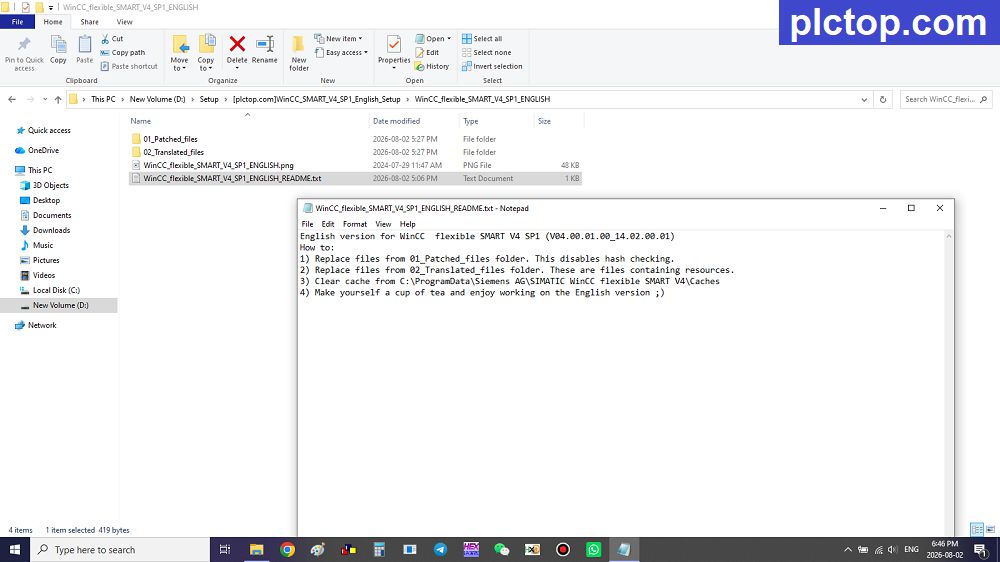The image size is (1000, 562).
Task: Open Notepad Format menu
Action: (355, 225)
